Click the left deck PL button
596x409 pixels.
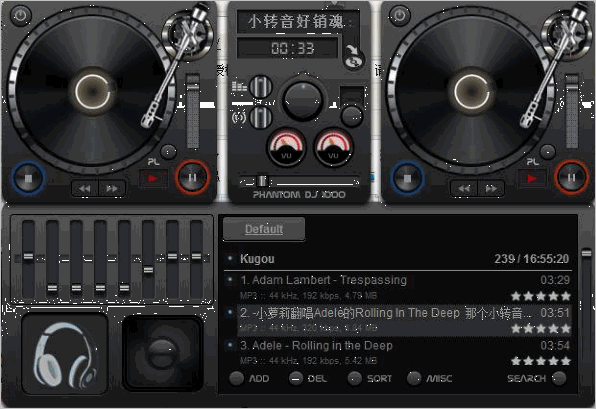[x=168, y=152]
